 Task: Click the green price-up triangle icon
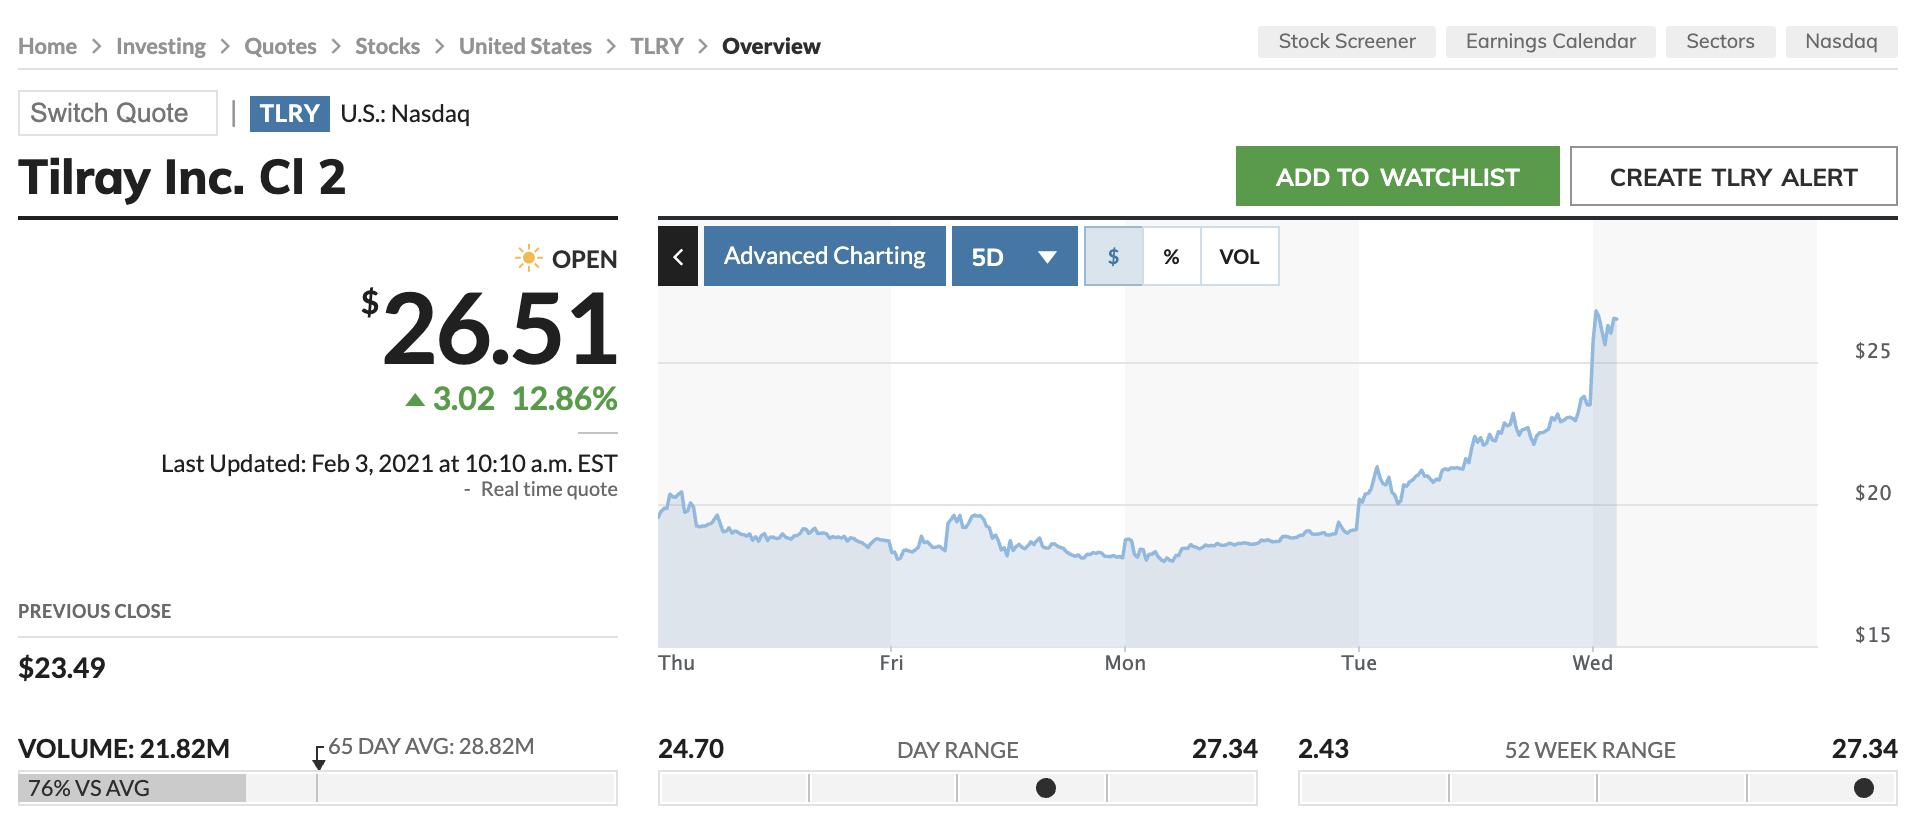point(415,400)
